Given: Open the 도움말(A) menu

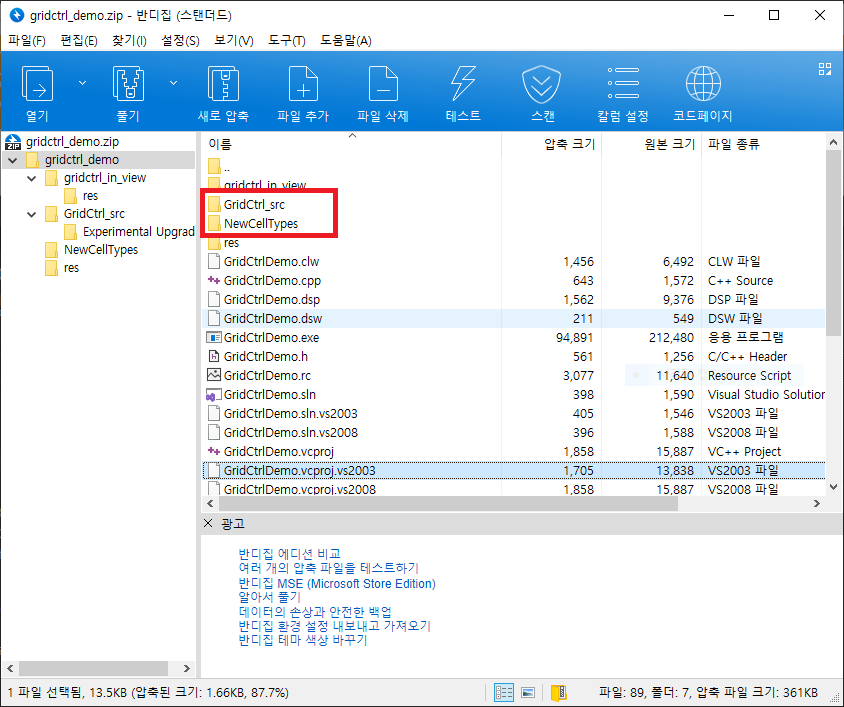Looking at the screenshot, I should coord(346,41).
